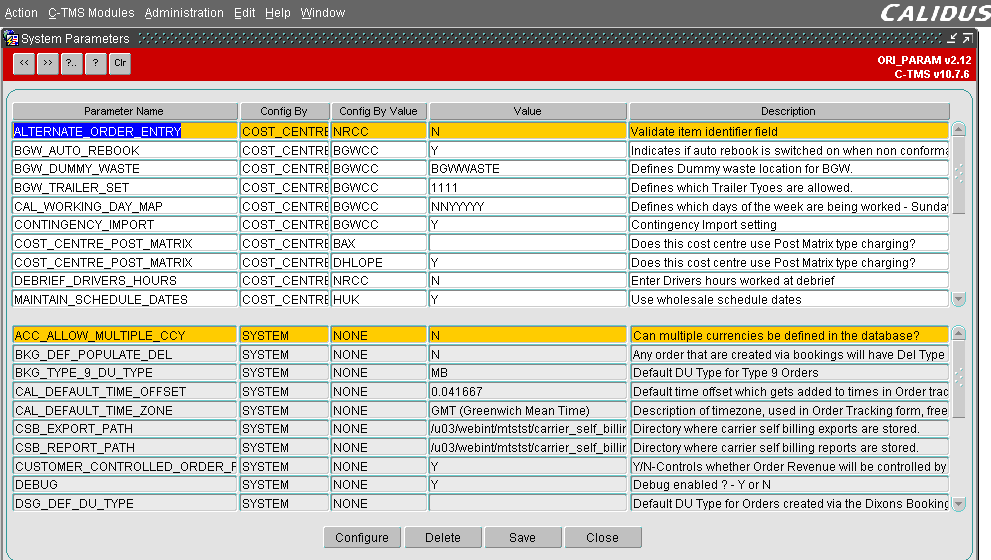This screenshot has width=991, height=560.
Task: Click the CAL_DEFAULT_TIME_ZONE parameter field
Action: pyautogui.click(x=125, y=411)
